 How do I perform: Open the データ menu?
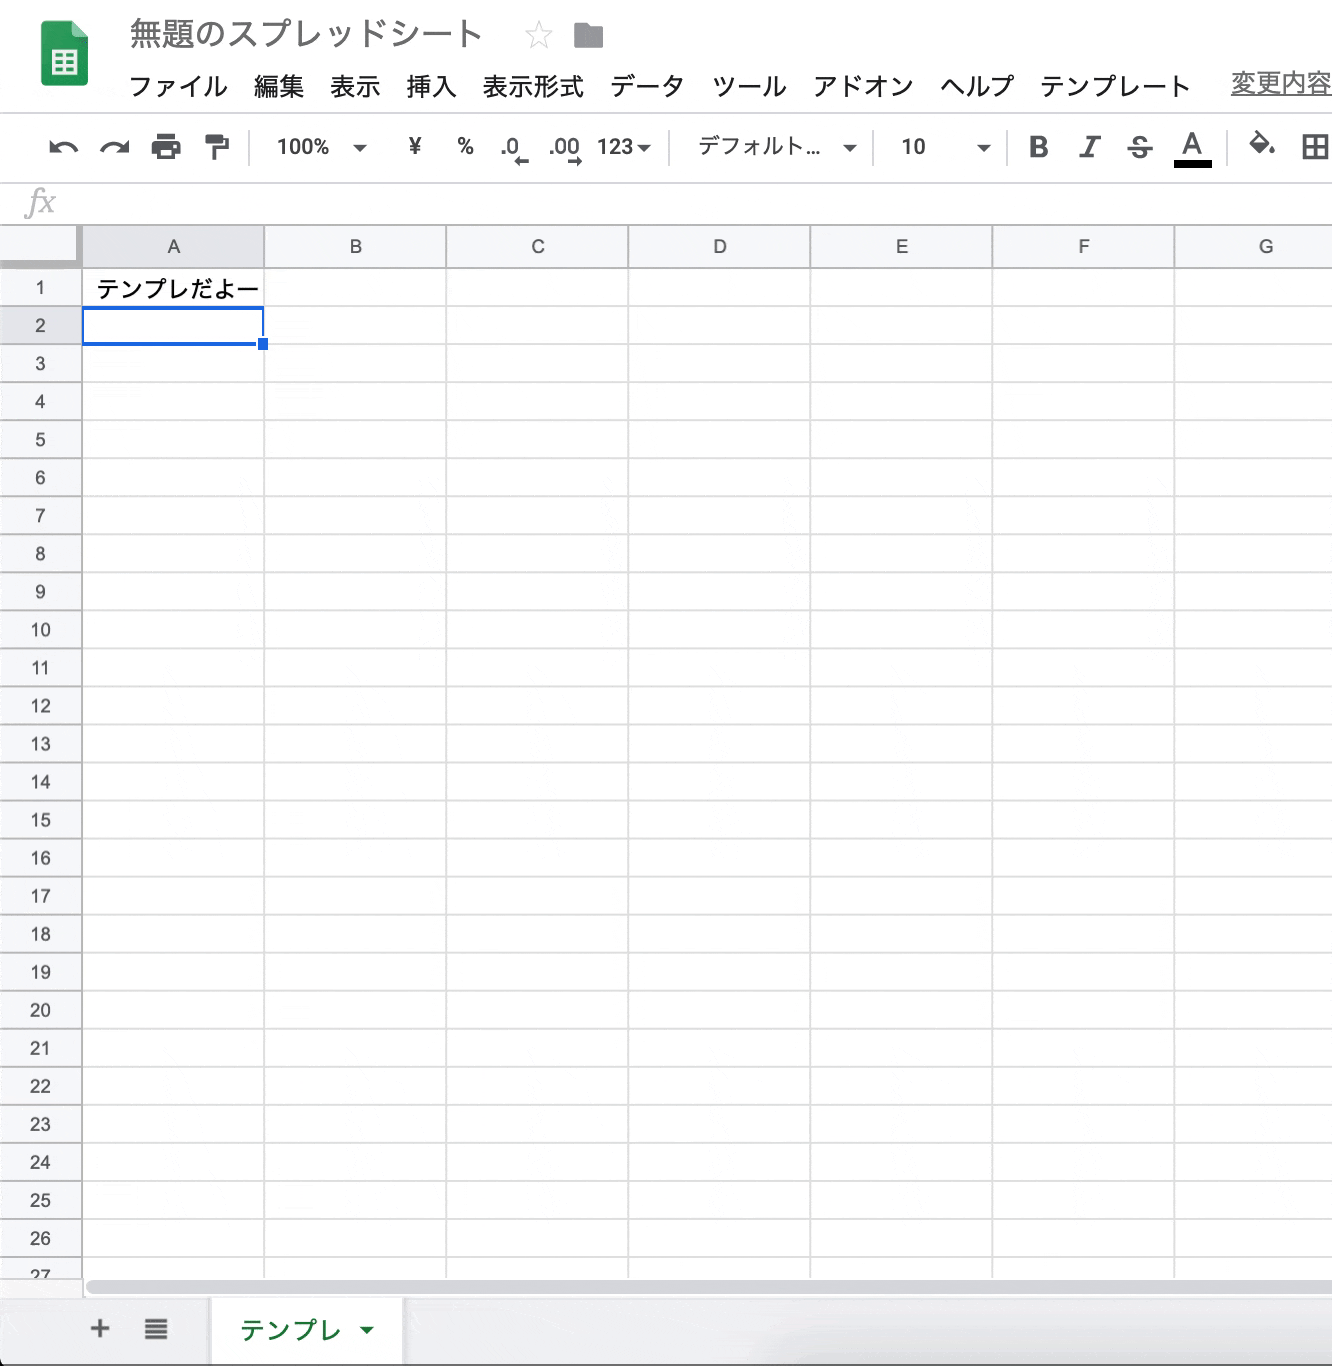click(646, 86)
